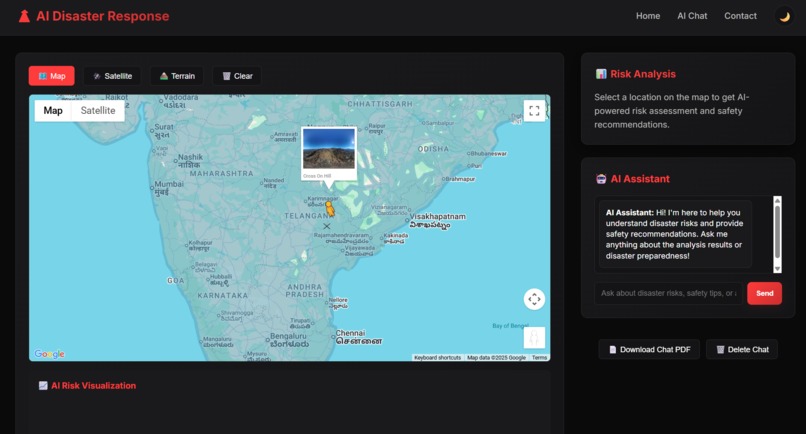Image resolution: width=806 pixels, height=434 pixels.
Task: Click Map data ©2025 Google text
Action: [496, 357]
